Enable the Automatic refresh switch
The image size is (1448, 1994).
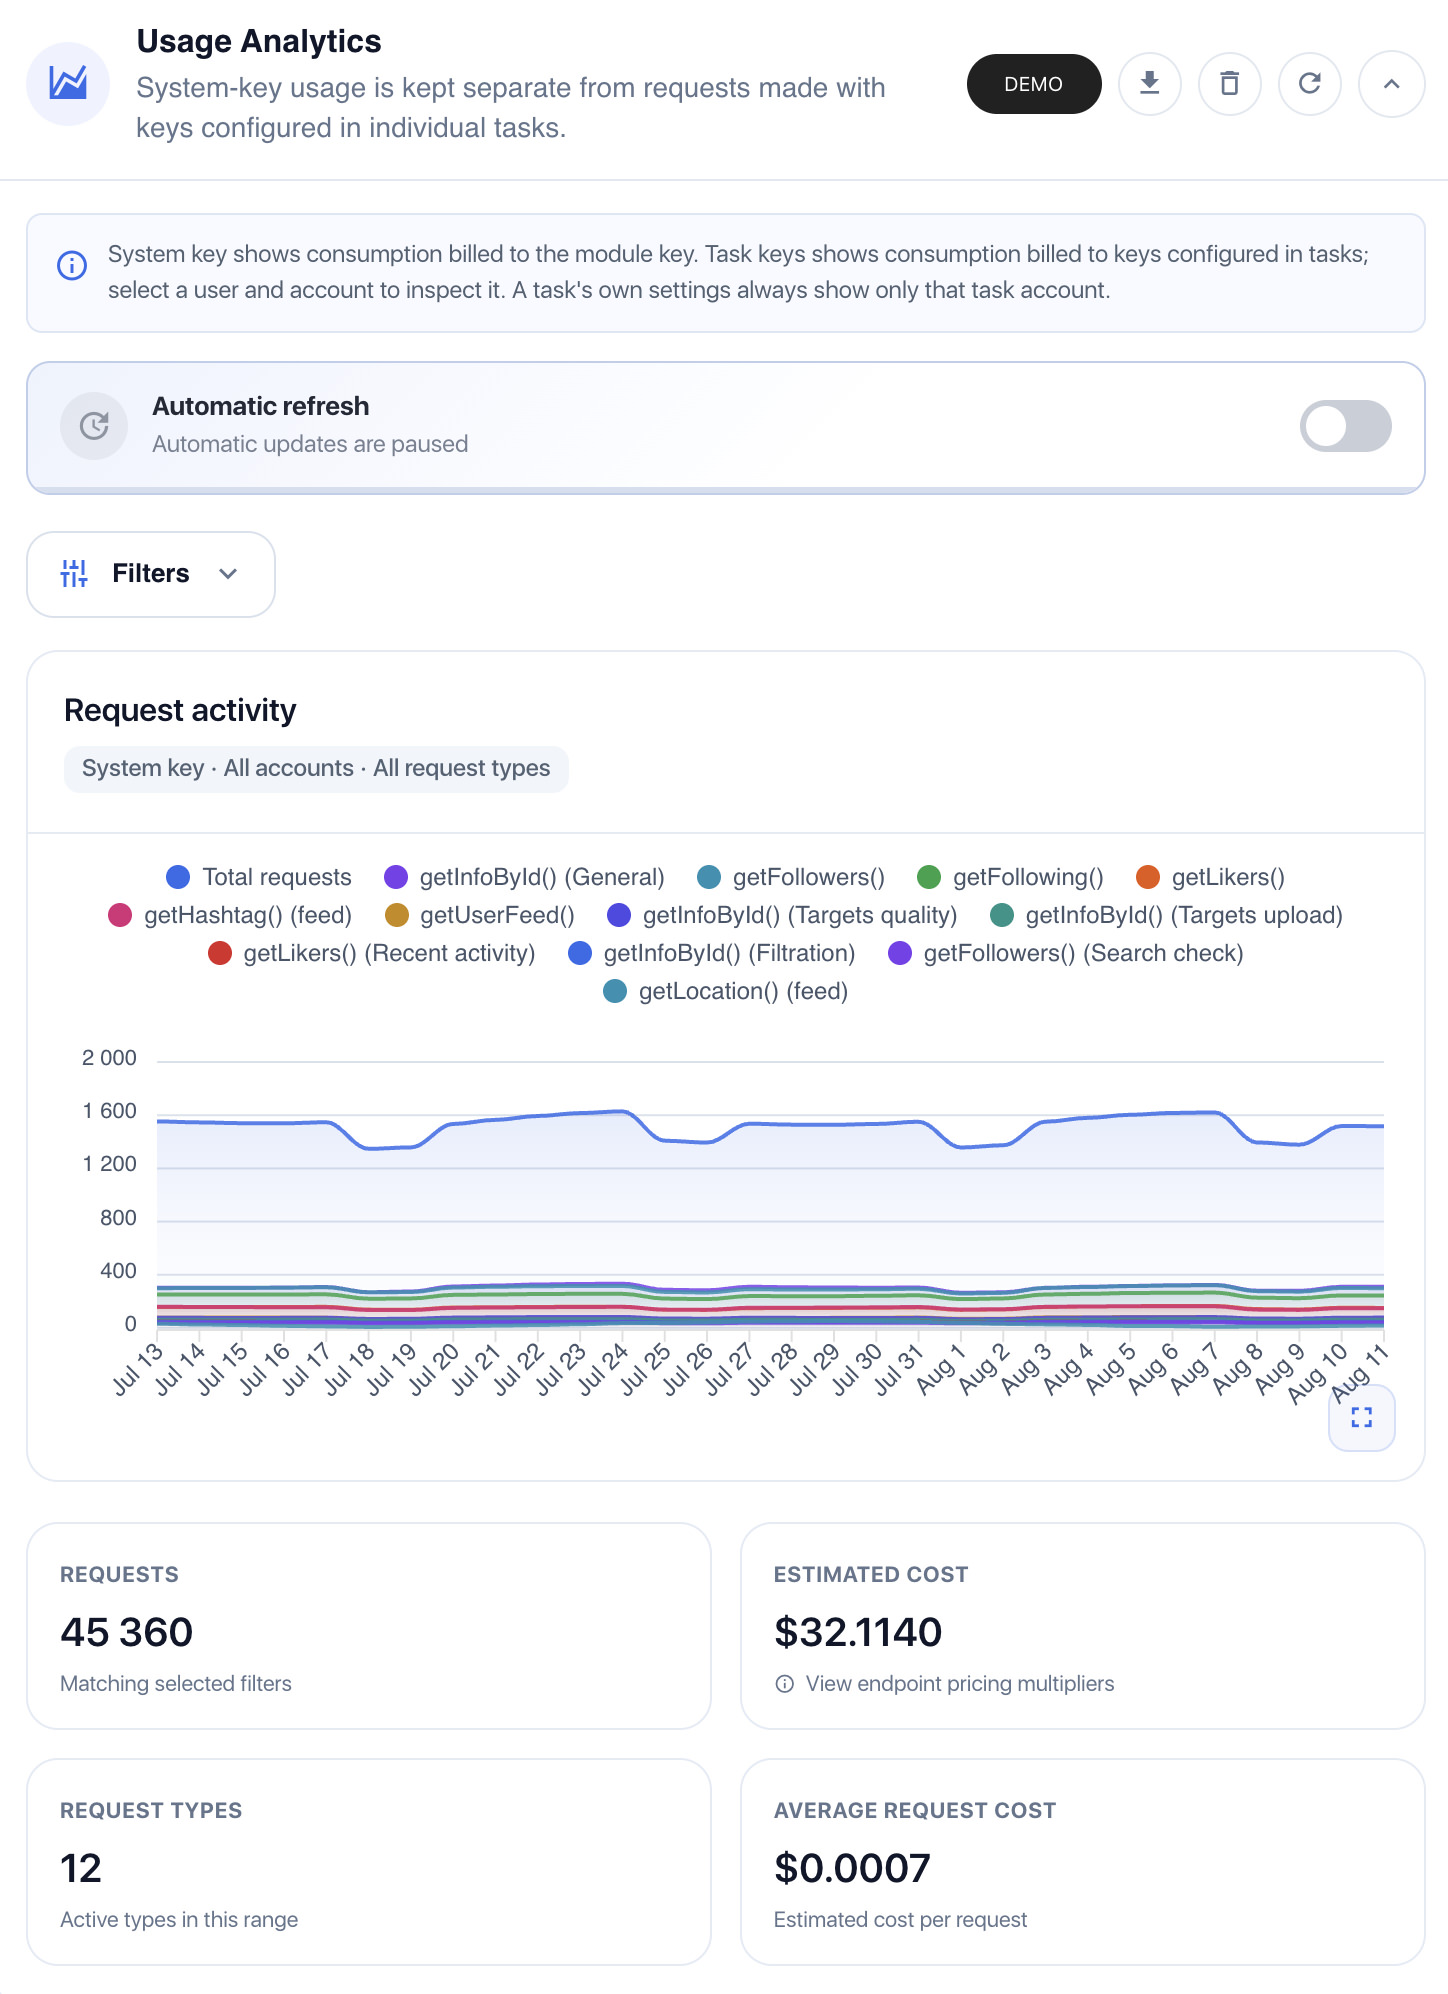pos(1345,426)
